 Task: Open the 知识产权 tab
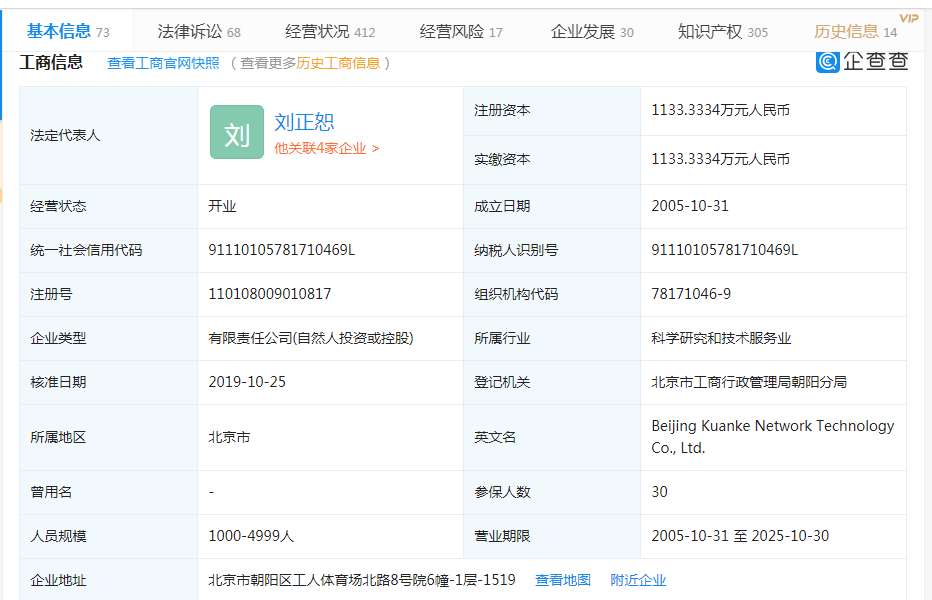(x=723, y=32)
